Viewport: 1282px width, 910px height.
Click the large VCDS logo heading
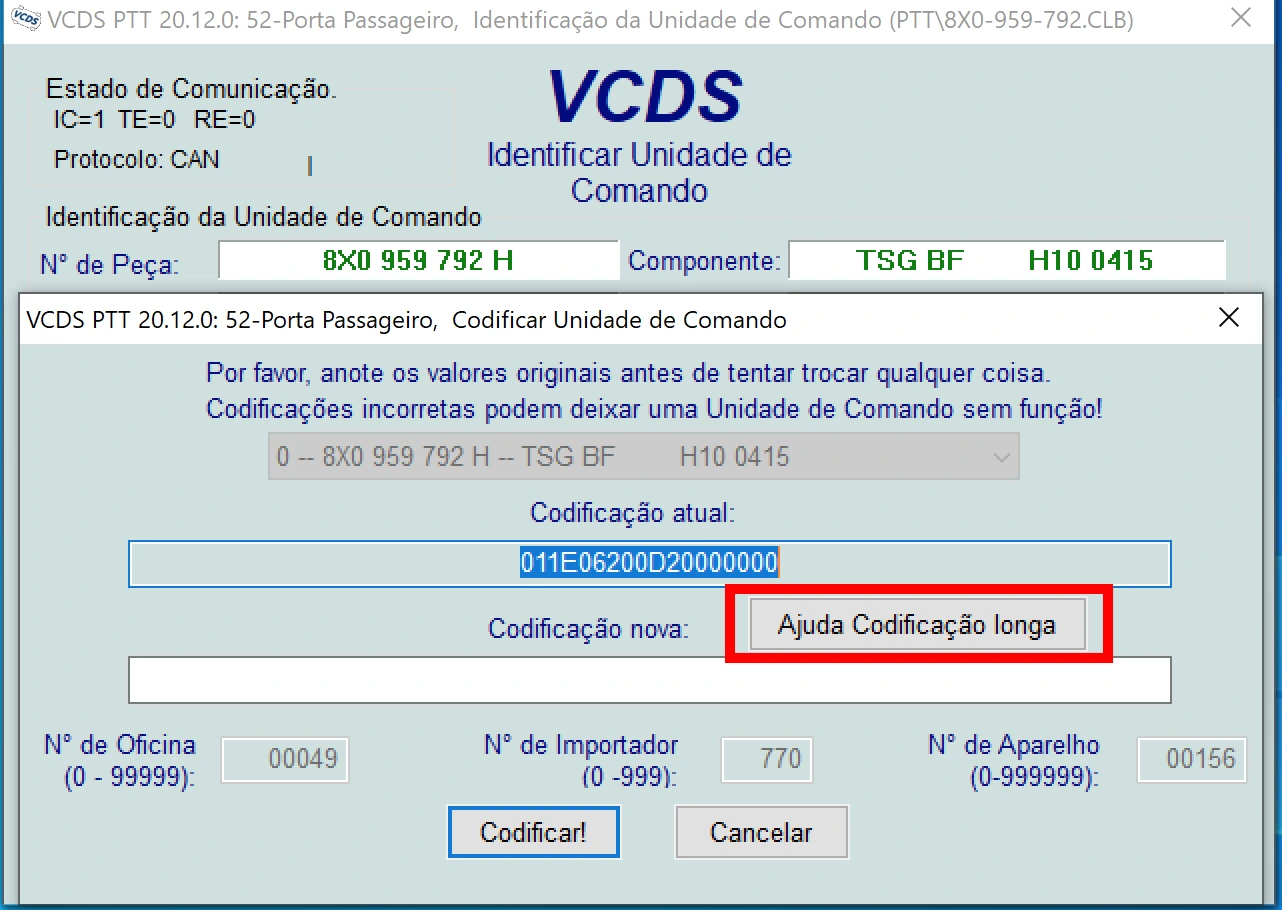[x=645, y=98]
